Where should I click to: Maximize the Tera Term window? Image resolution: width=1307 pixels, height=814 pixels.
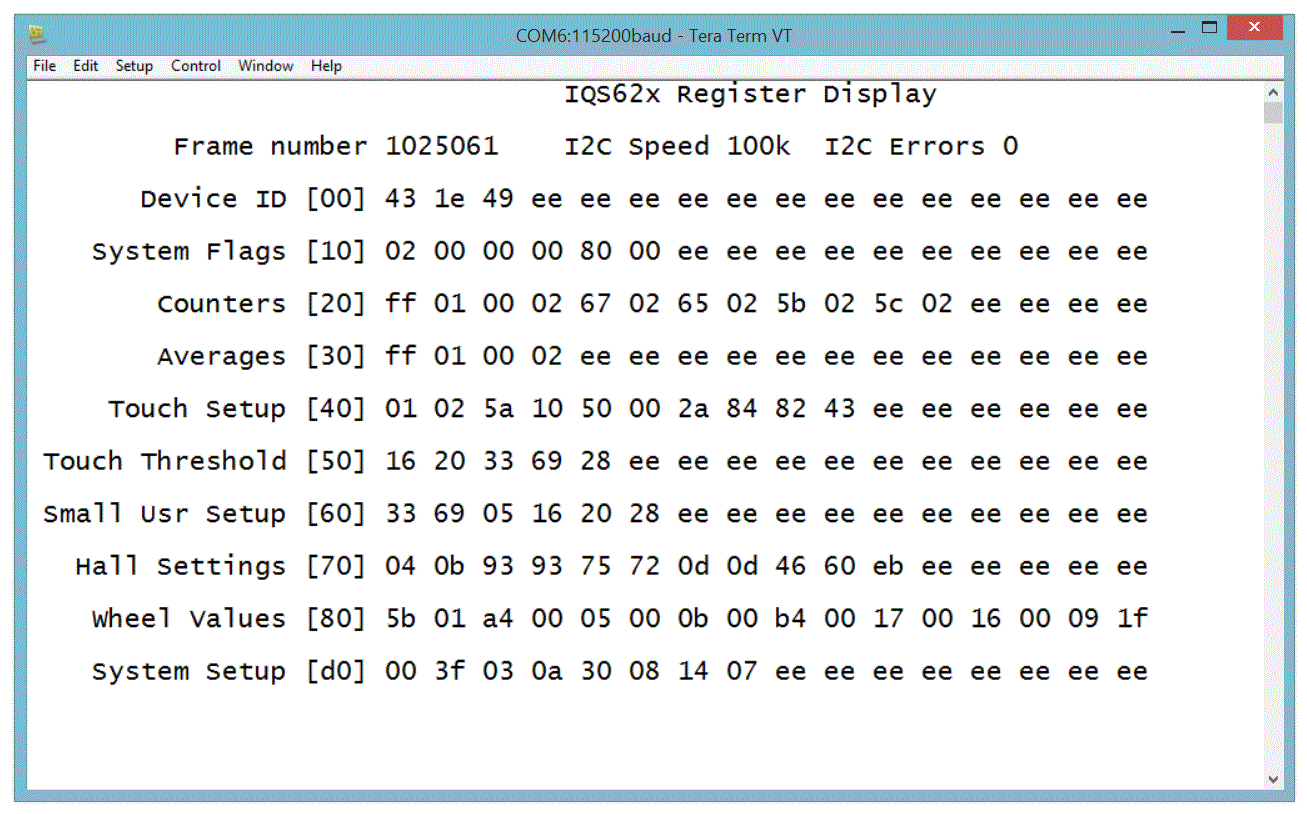1210,28
